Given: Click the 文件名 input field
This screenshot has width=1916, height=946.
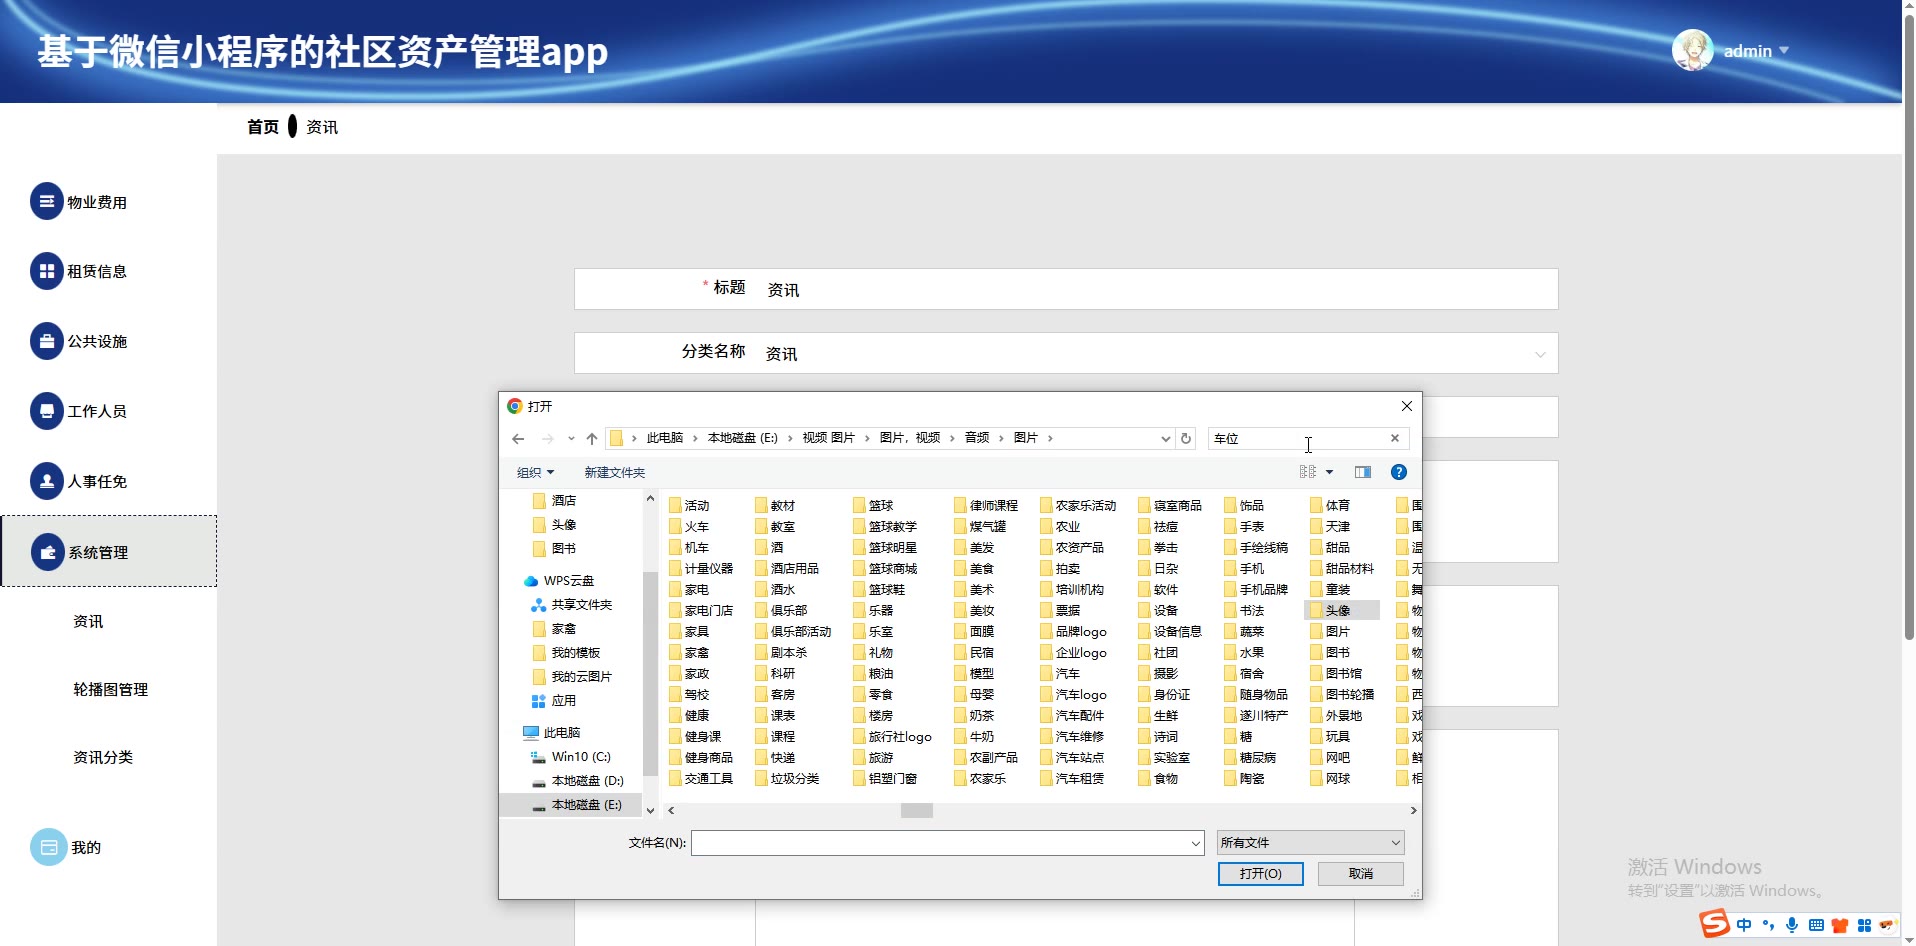Looking at the screenshot, I should point(940,843).
